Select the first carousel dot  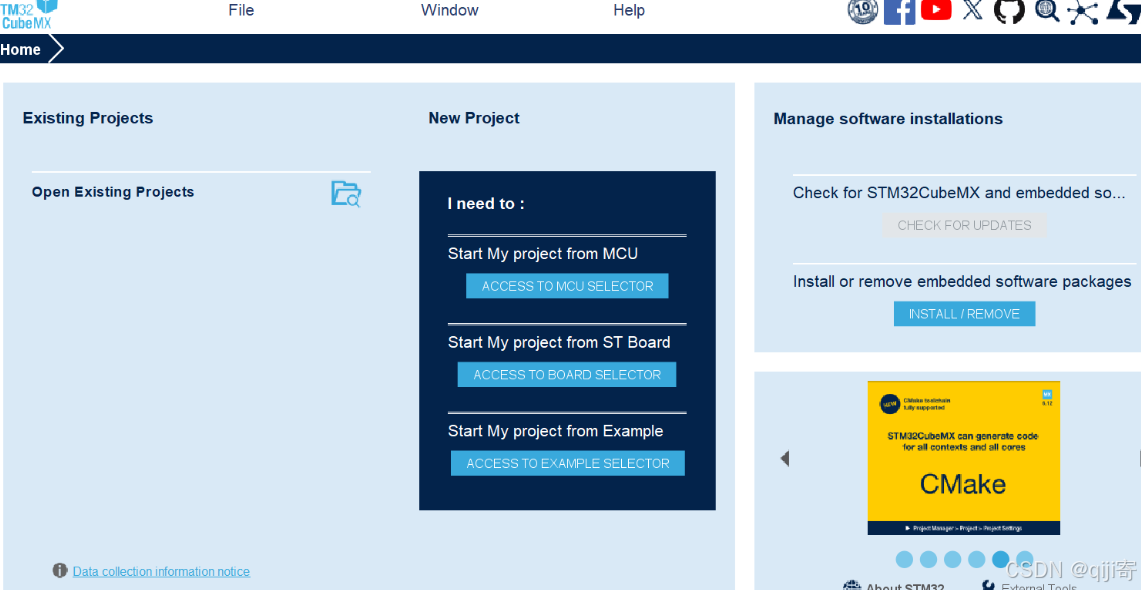coord(904,559)
